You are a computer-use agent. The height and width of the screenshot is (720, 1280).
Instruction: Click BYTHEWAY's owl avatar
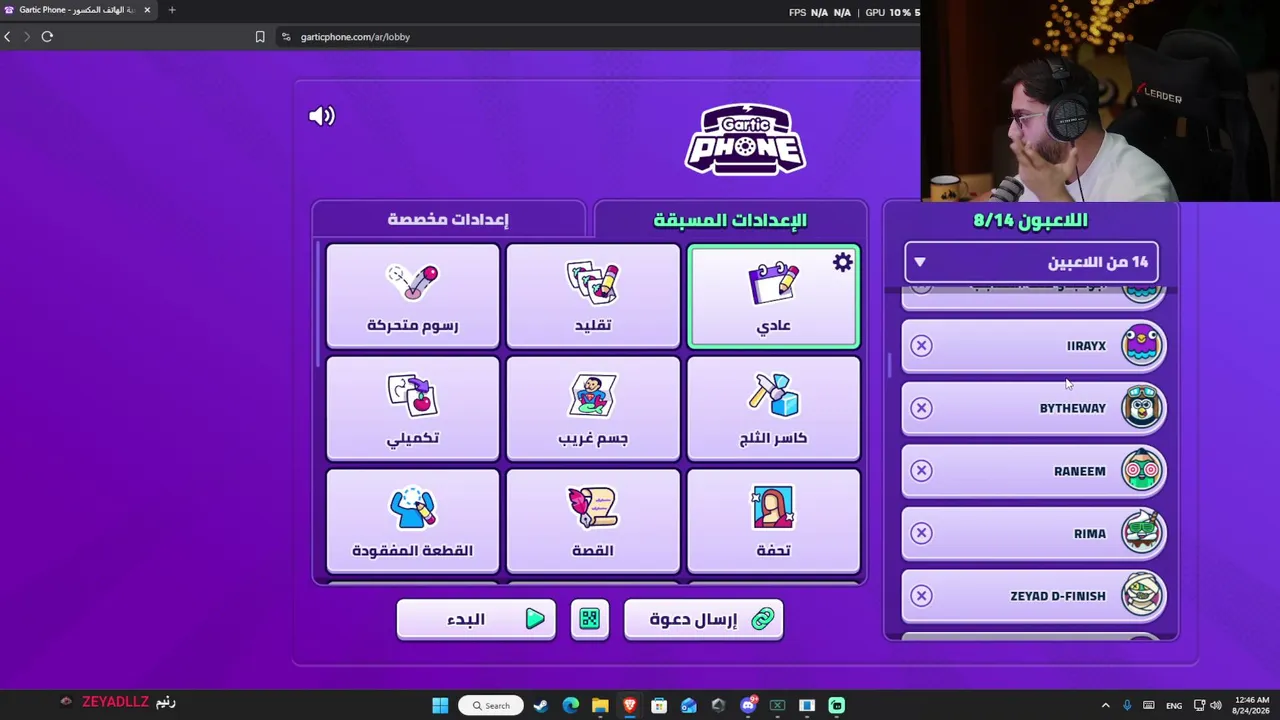[1142, 408]
